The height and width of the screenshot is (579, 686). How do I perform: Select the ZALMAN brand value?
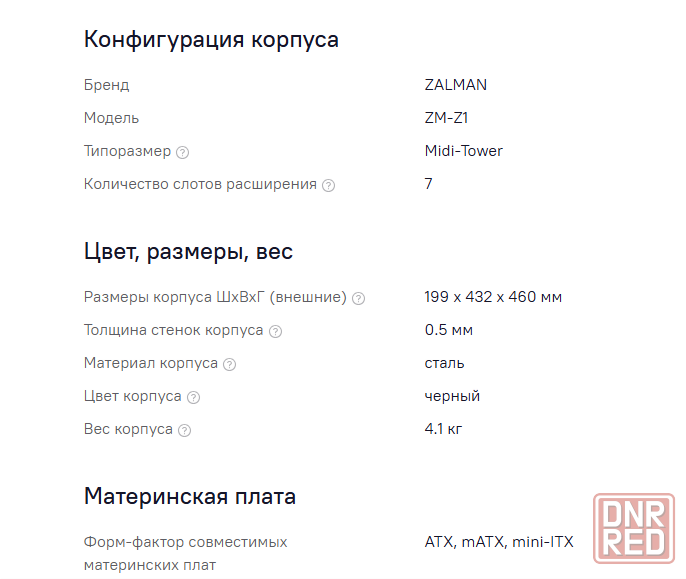pos(455,85)
